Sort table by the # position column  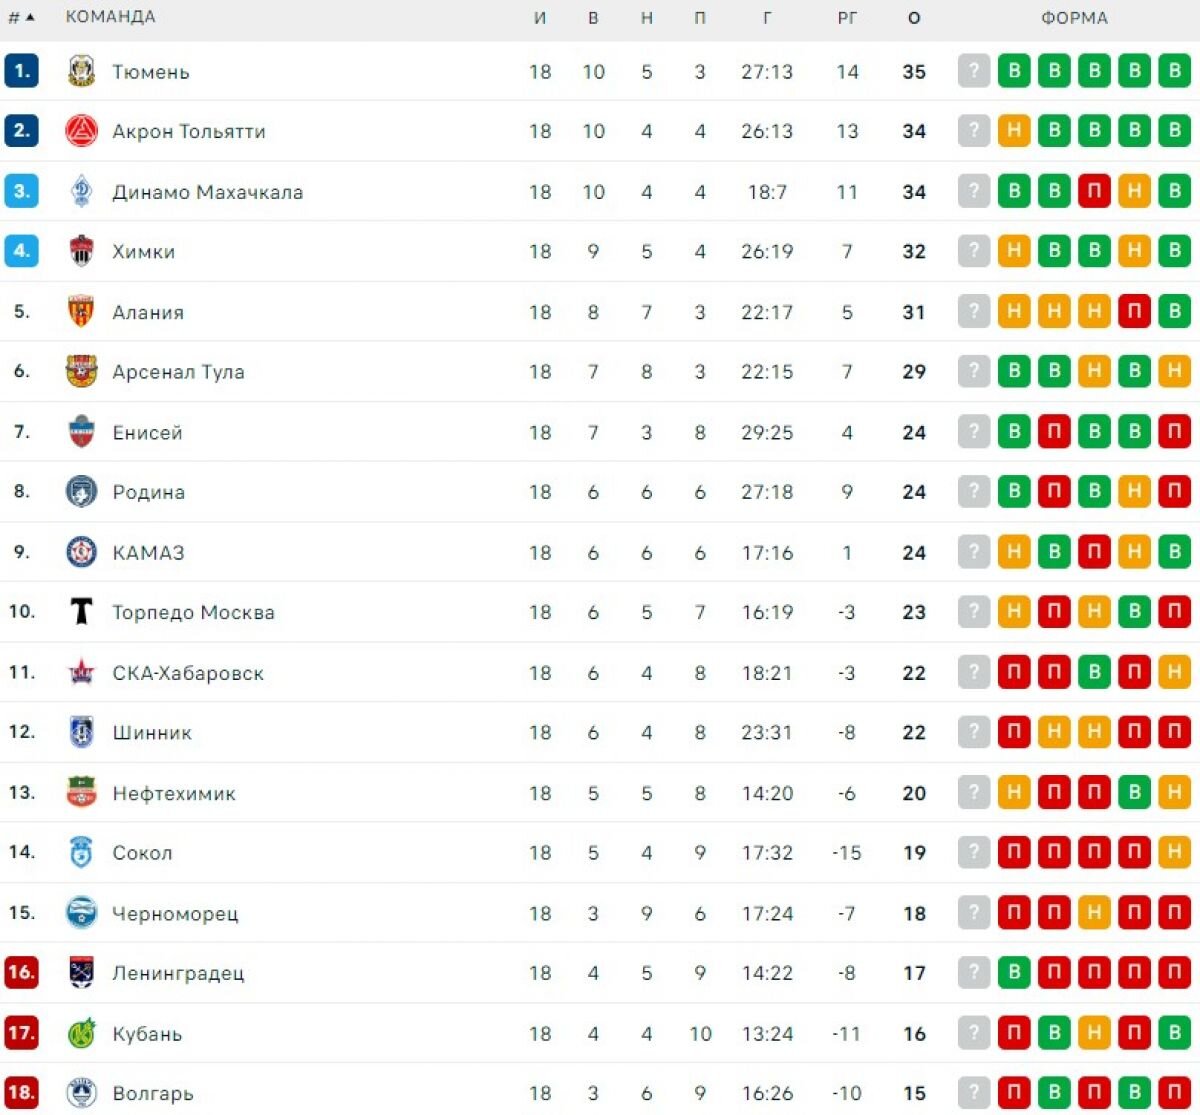coord(20,18)
